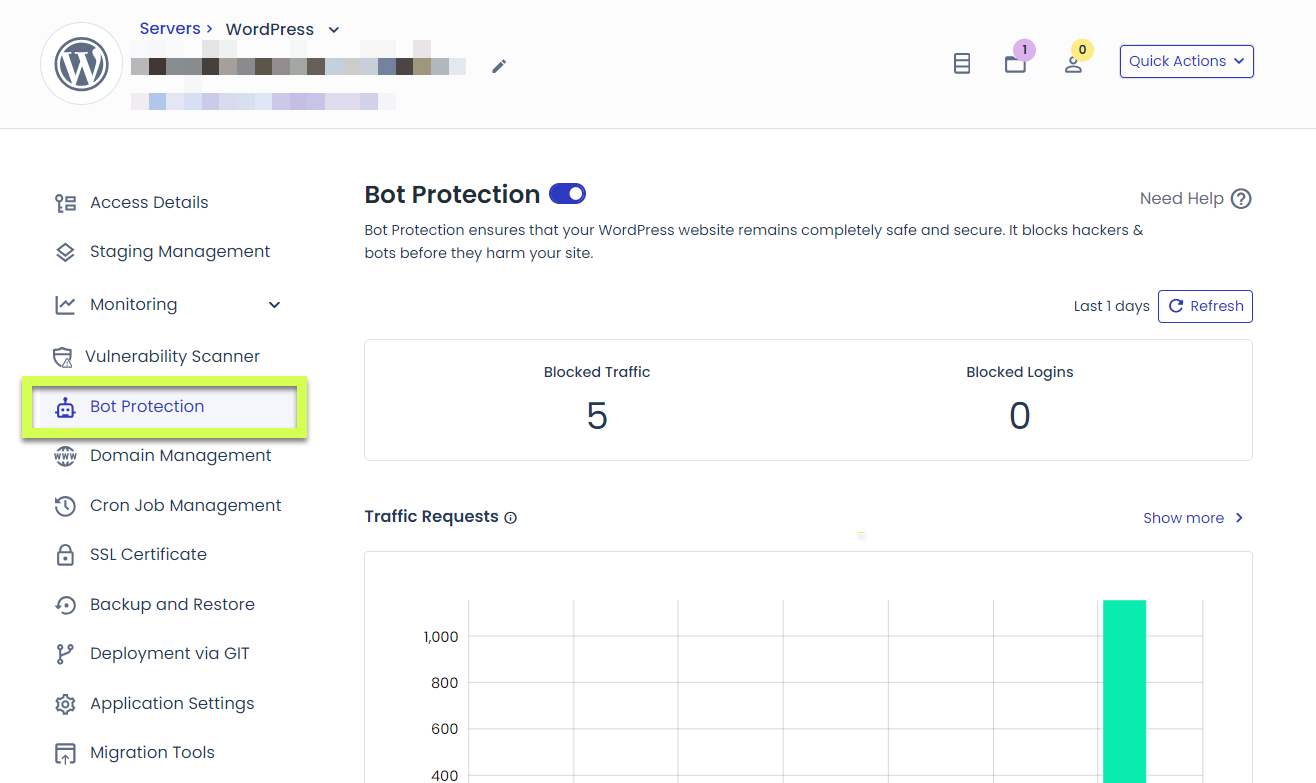Open the team members icon with badge 0
Image resolution: width=1316 pixels, height=783 pixels.
click(x=1073, y=64)
